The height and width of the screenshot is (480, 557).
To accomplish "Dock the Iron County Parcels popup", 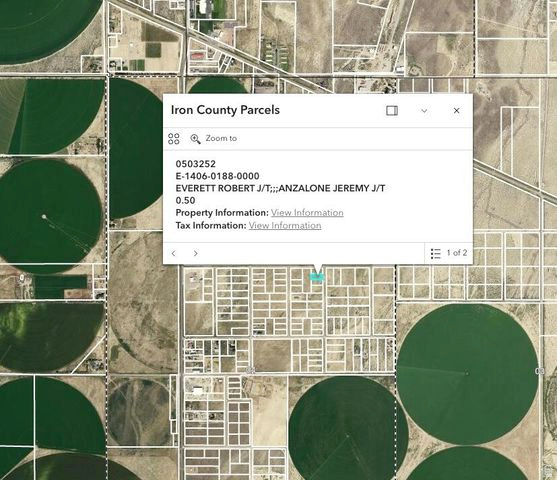I will 392,110.
